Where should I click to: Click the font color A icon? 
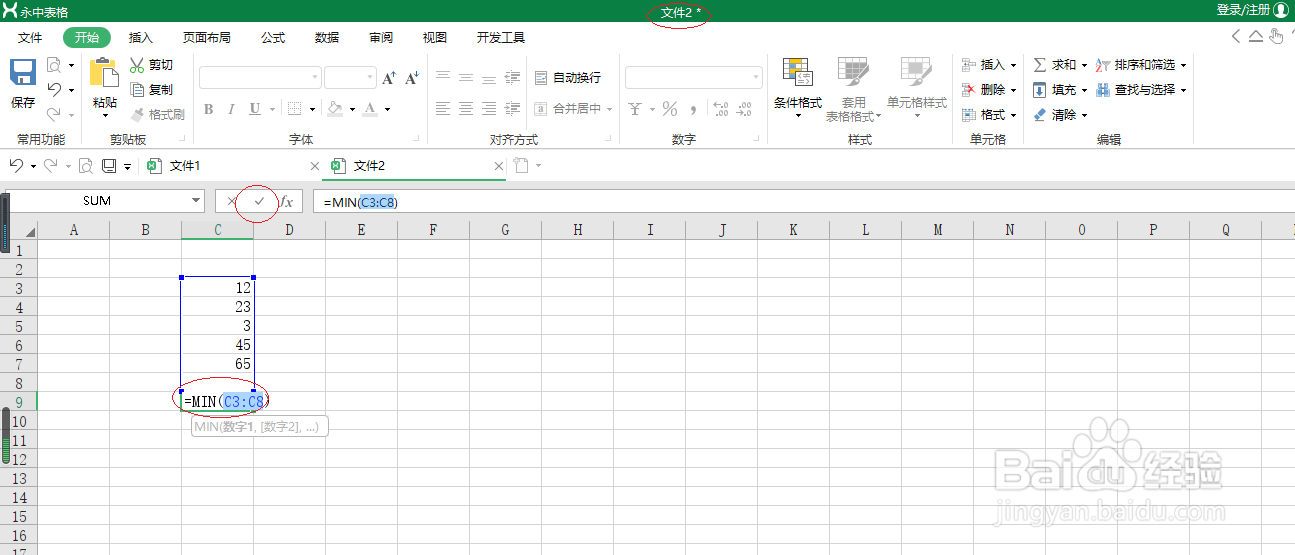pos(370,108)
